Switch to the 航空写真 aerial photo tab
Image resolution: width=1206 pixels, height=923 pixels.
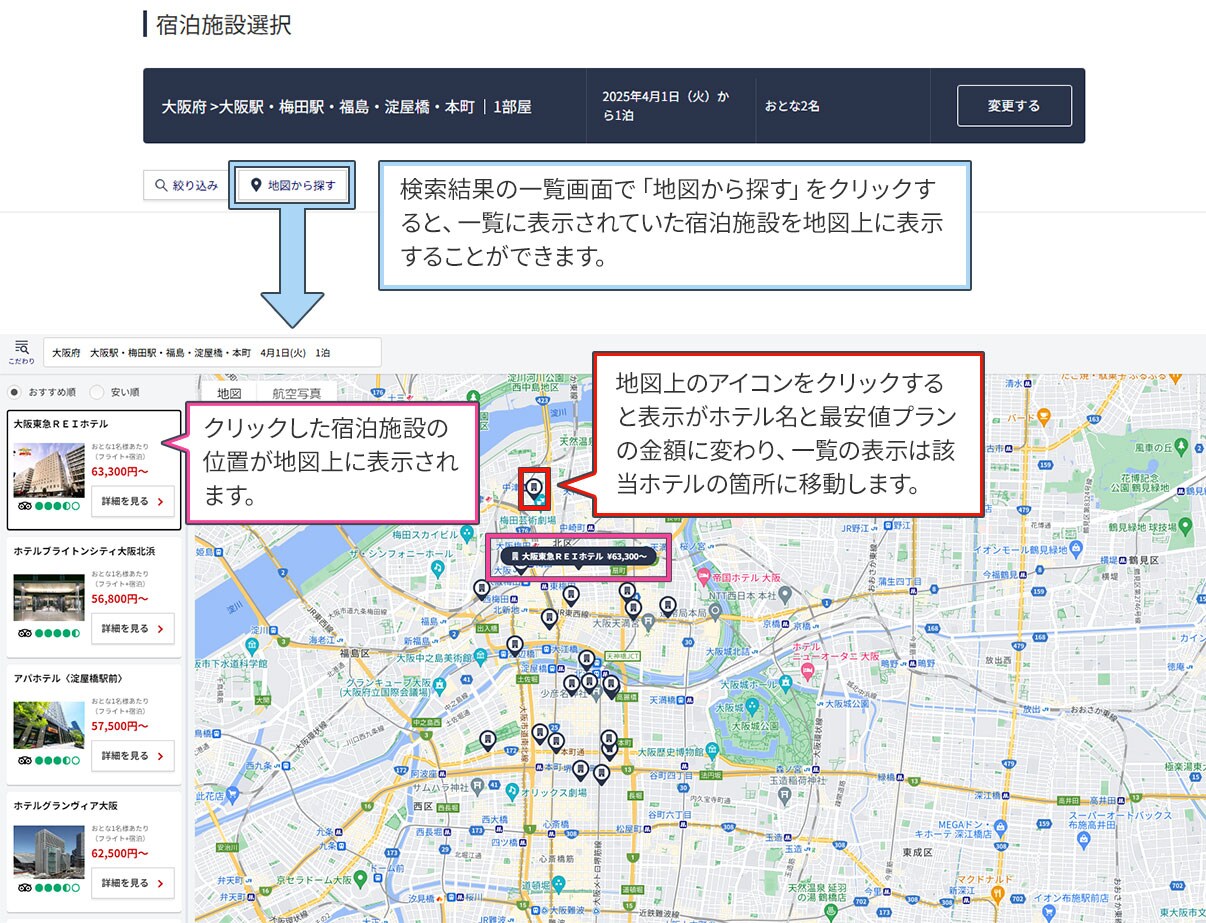point(296,393)
